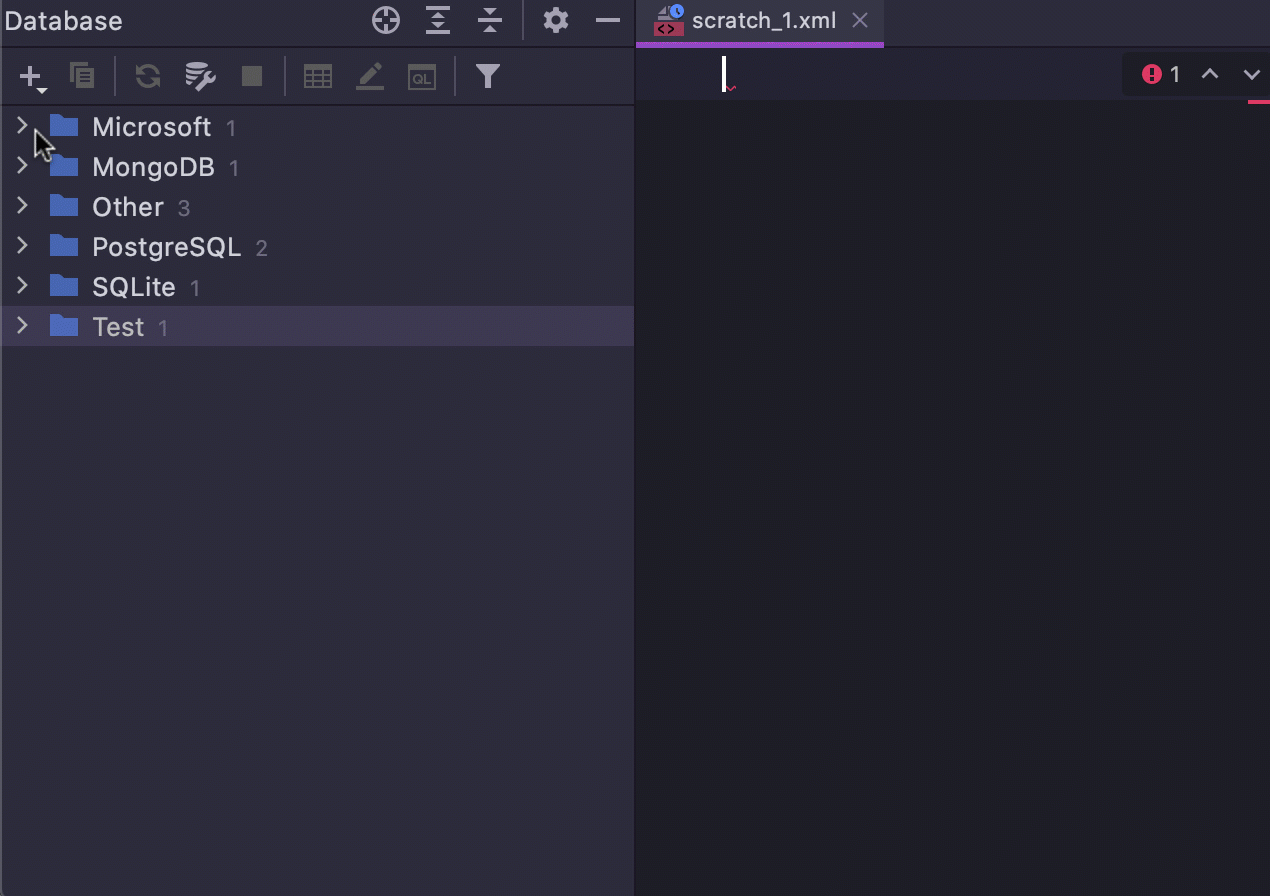Click the scratch_1.xml file type icon
Viewport: 1270px width, 896px height.
[x=669, y=20]
